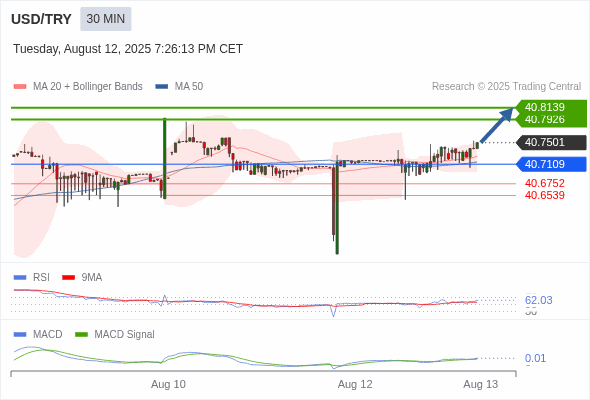Click the 40.7926 resistance price label
590x400 pixels.
[x=545, y=120]
